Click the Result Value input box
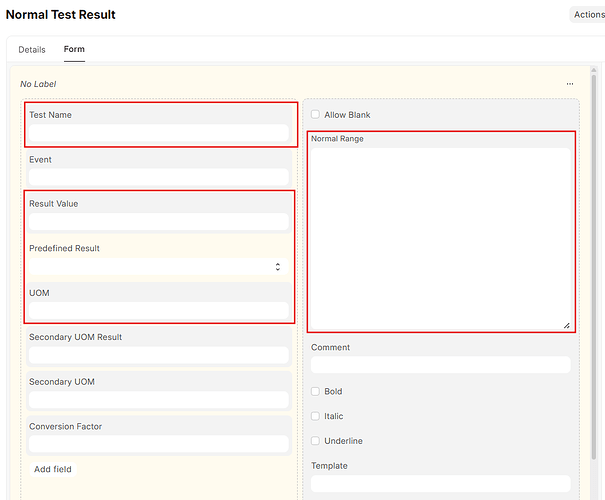This screenshot has width=605, height=500. click(x=158, y=222)
